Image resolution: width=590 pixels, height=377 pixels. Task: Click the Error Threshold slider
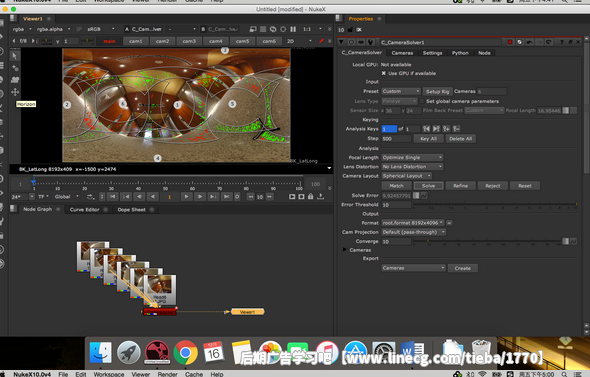tap(495, 204)
